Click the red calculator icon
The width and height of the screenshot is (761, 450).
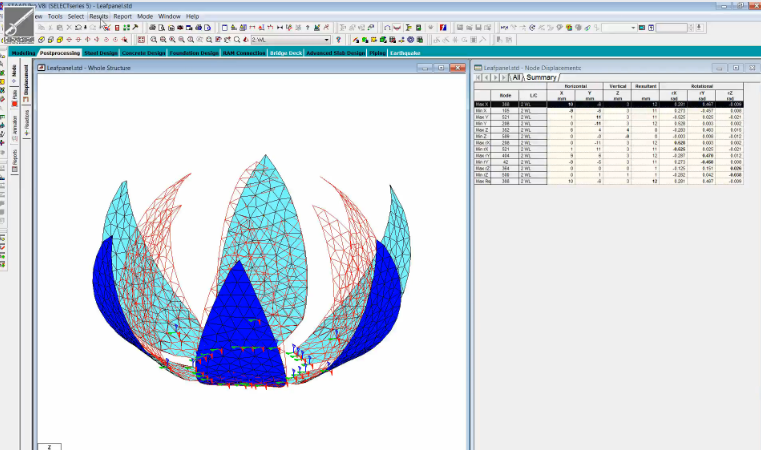(x=117, y=28)
